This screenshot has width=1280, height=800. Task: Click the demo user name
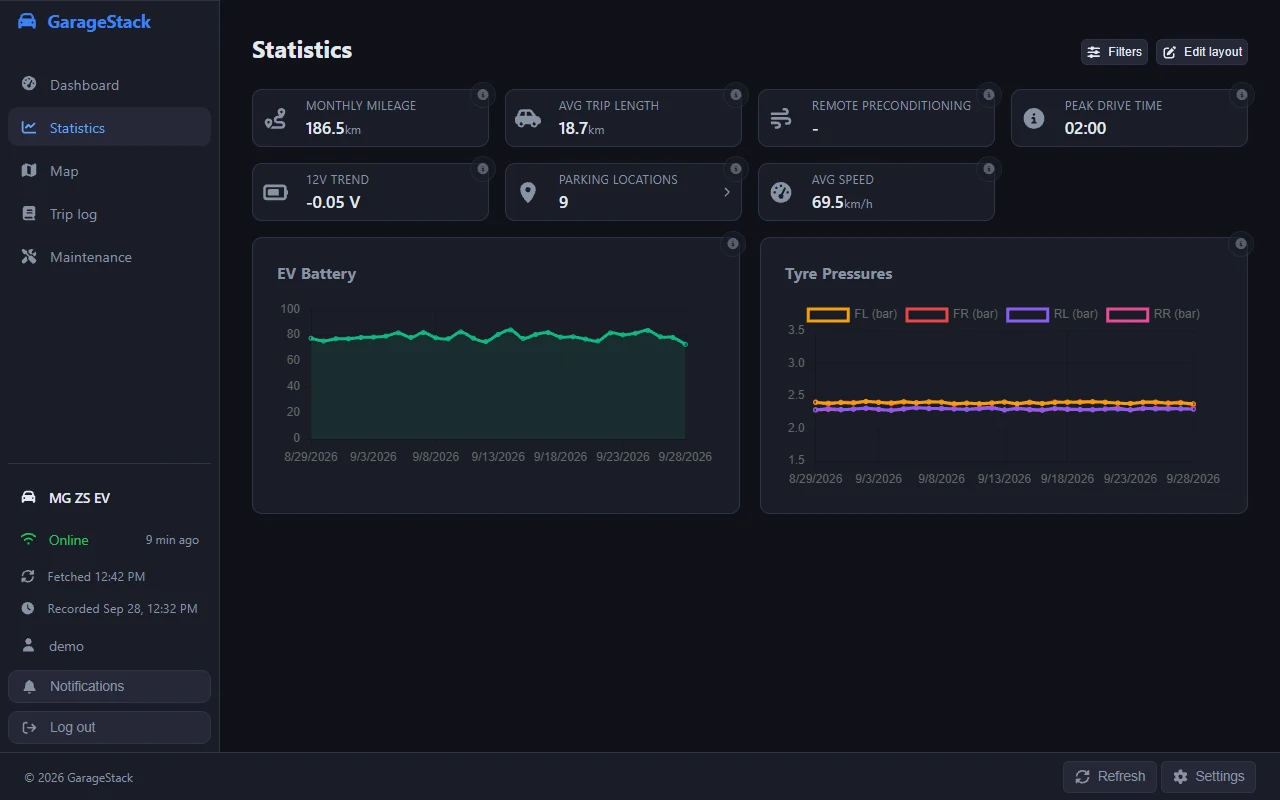pyautogui.click(x=66, y=646)
